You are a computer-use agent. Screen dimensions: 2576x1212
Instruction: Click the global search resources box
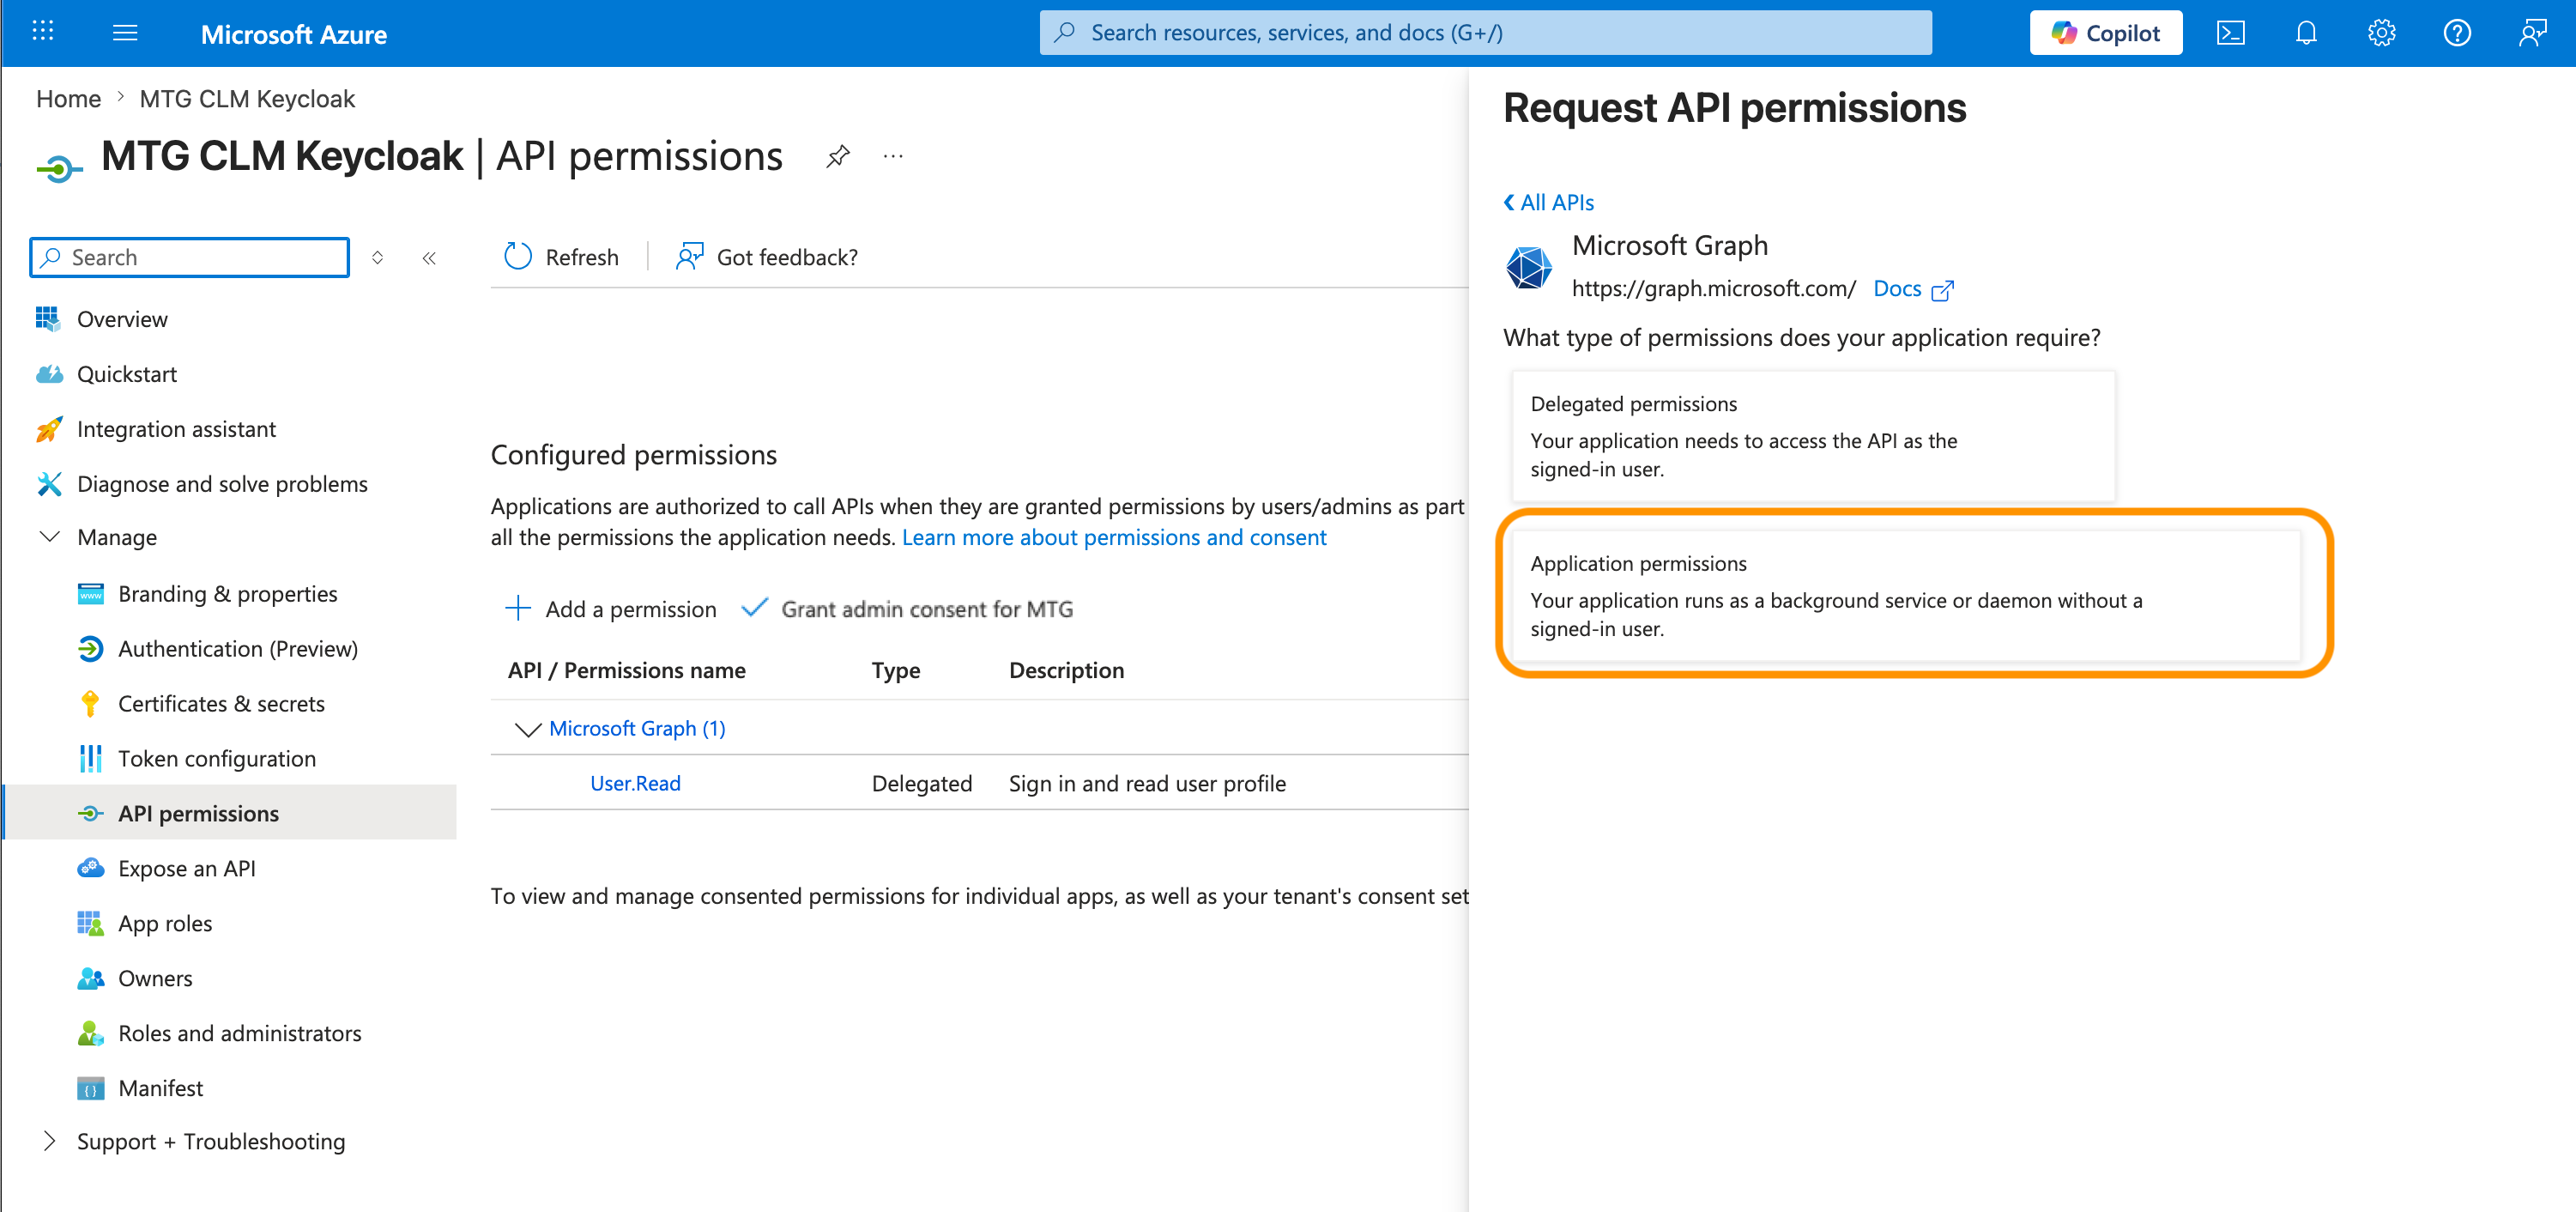click(1485, 33)
